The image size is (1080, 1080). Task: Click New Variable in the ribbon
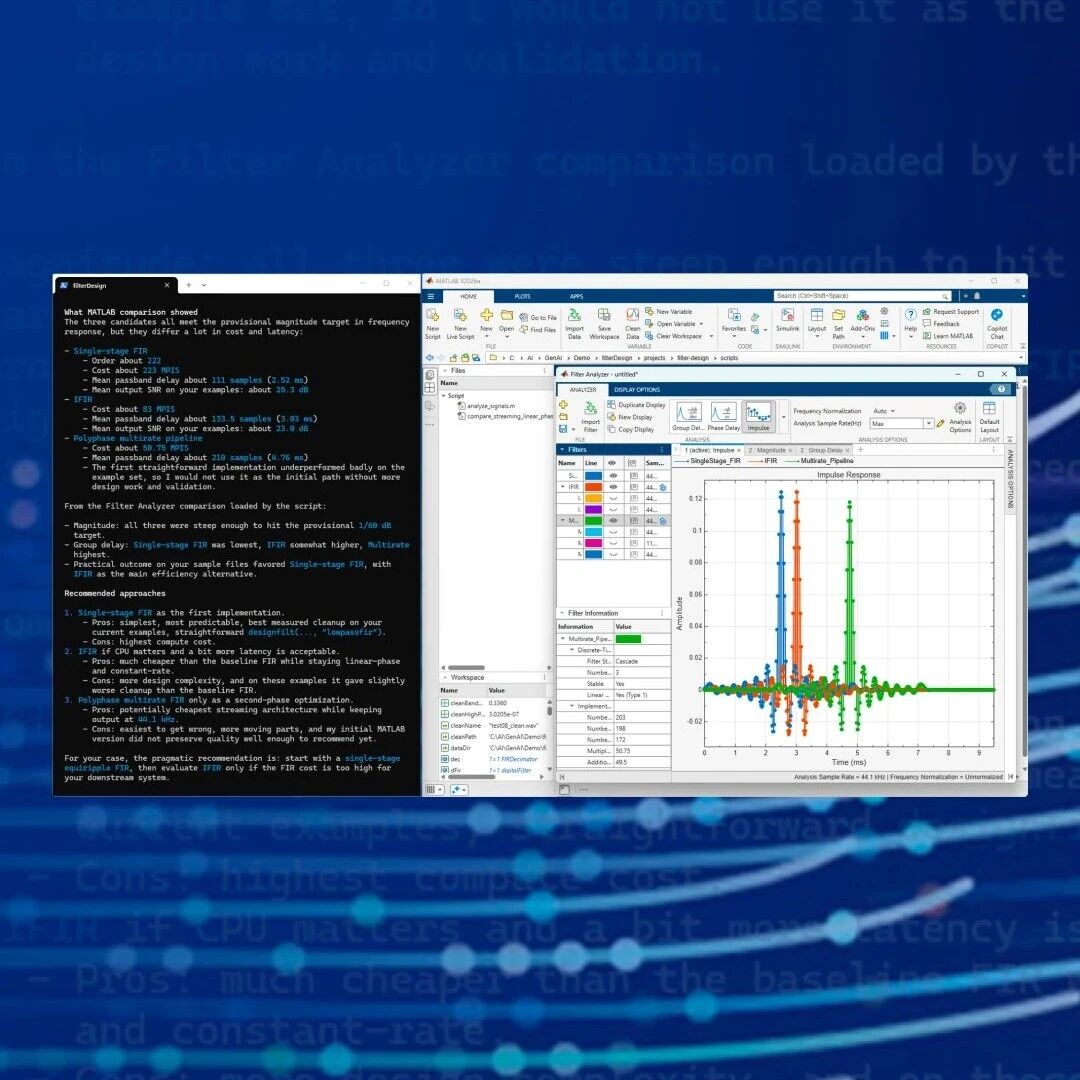pyautogui.click(x=669, y=311)
